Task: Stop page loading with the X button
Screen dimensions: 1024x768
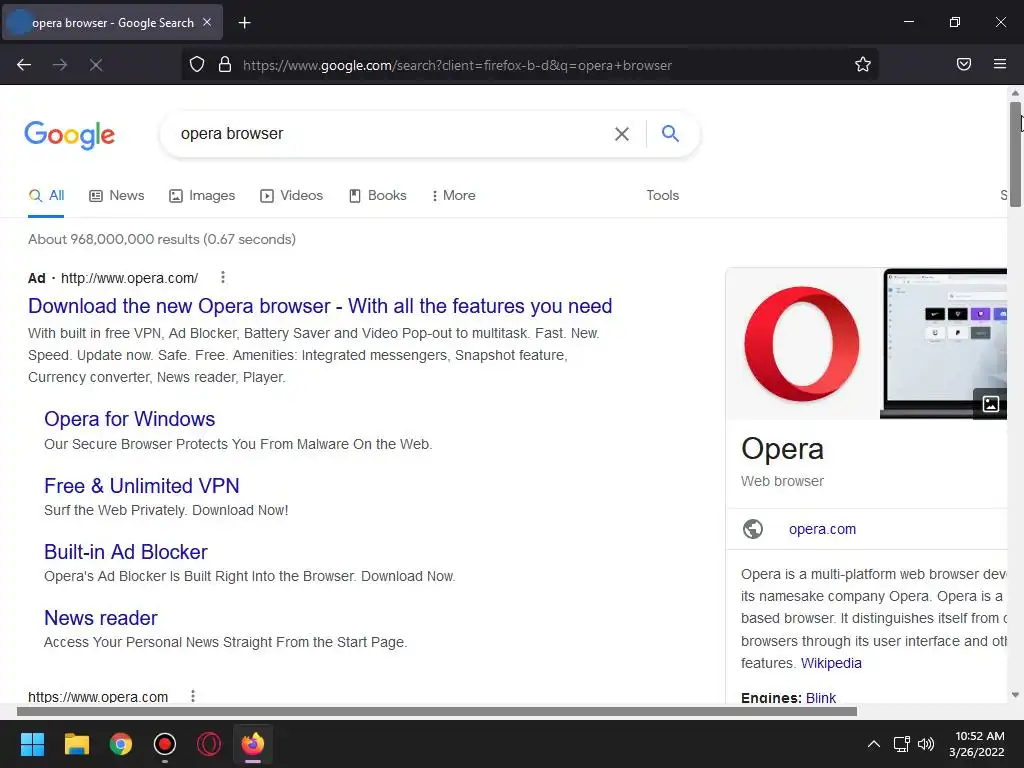Action: (x=95, y=65)
